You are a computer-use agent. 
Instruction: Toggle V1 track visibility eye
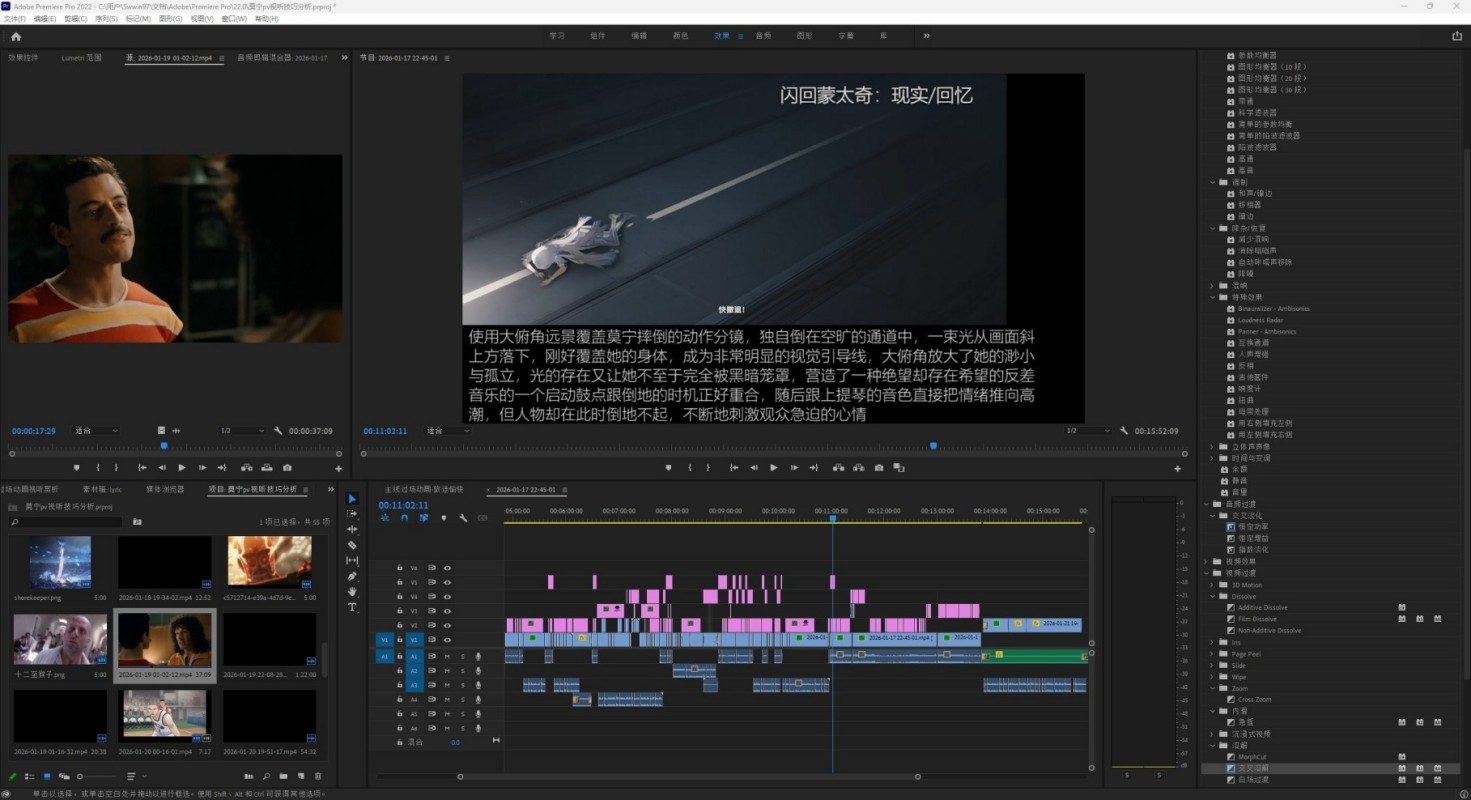coord(447,639)
